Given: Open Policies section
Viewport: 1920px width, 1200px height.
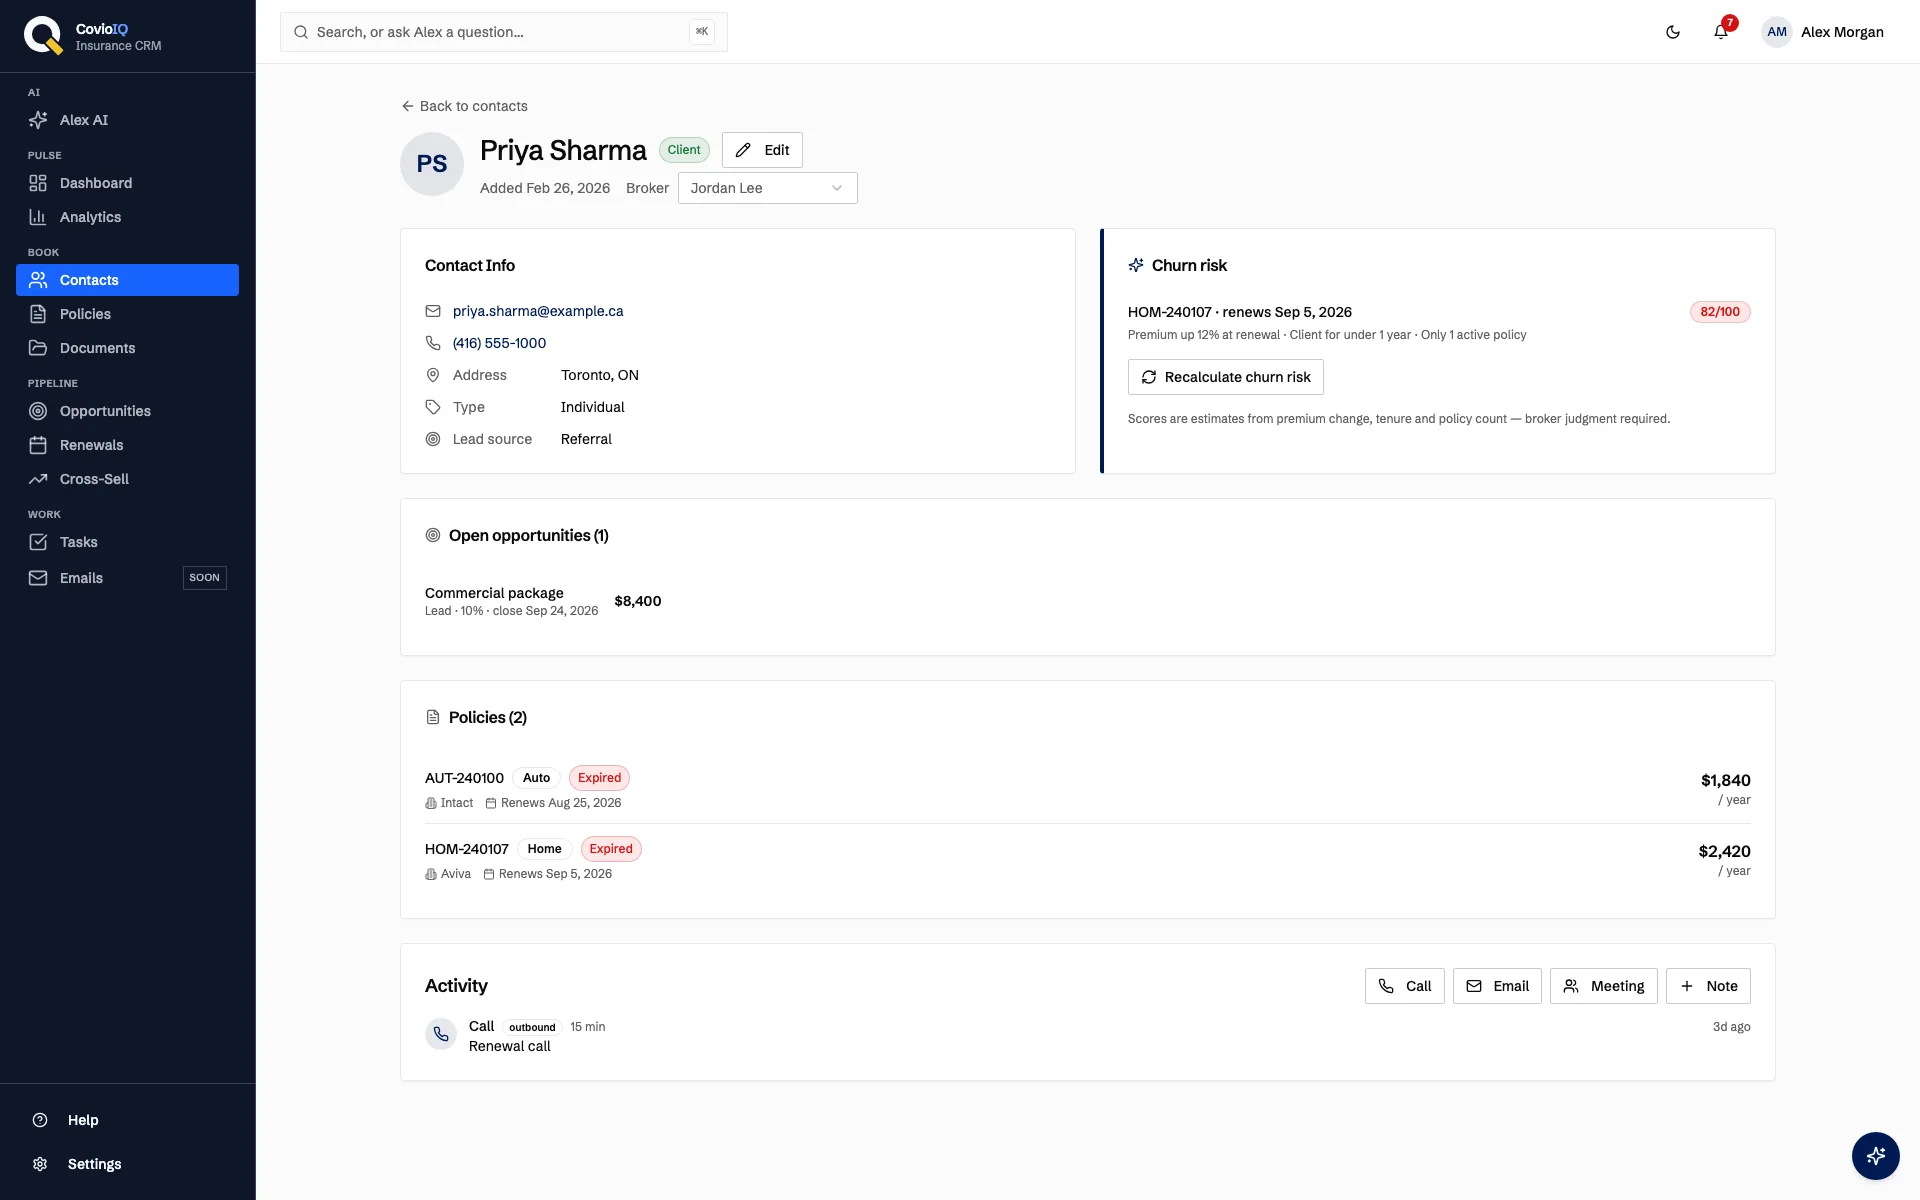Looking at the screenshot, I should tap(127, 314).
